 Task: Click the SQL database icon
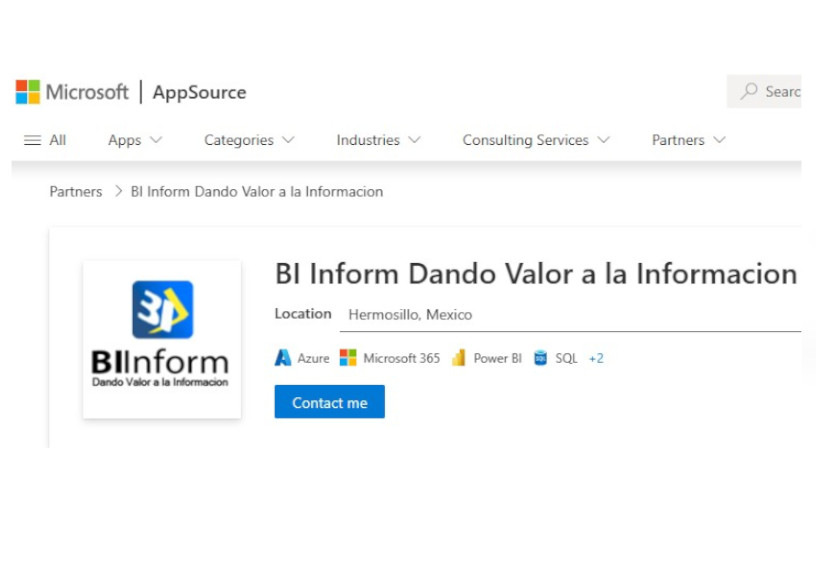coord(541,358)
